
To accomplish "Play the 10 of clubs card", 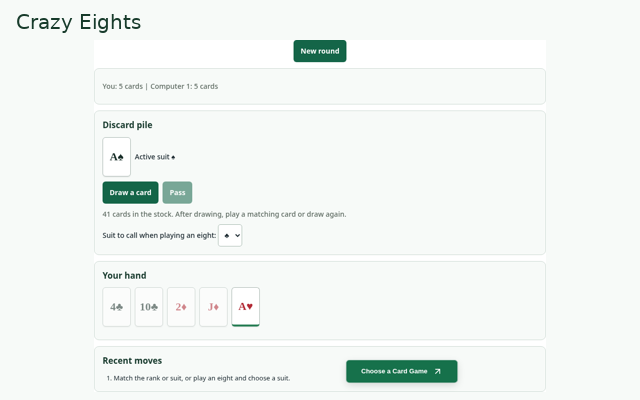I will point(149,307).
